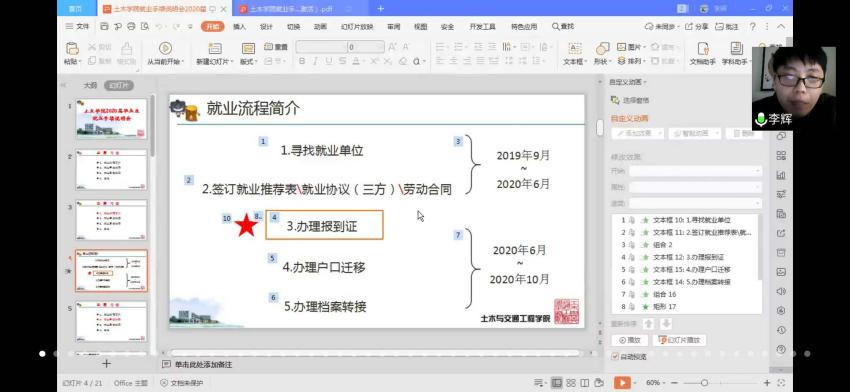Toggle underline formatting
Viewport: 850px width, 392px height.
pyautogui.click(x=329, y=61)
